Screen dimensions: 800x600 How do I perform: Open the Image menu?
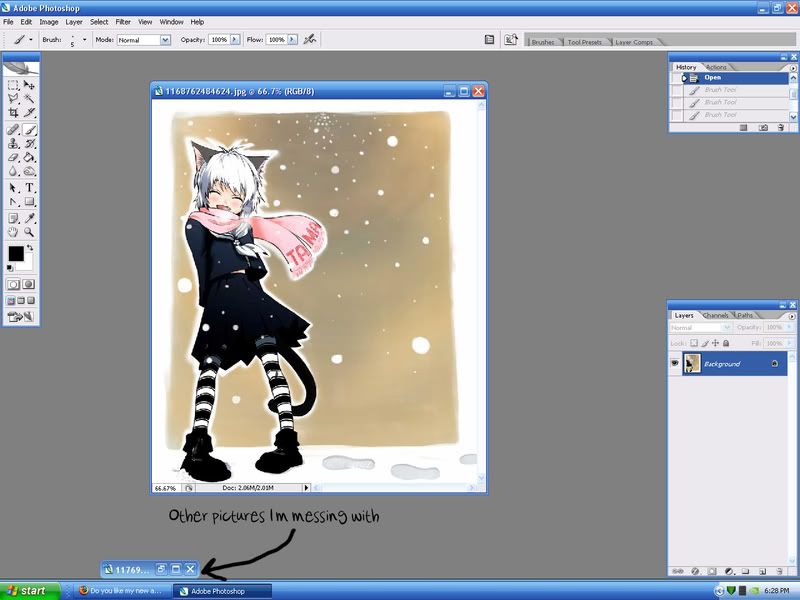(x=49, y=22)
